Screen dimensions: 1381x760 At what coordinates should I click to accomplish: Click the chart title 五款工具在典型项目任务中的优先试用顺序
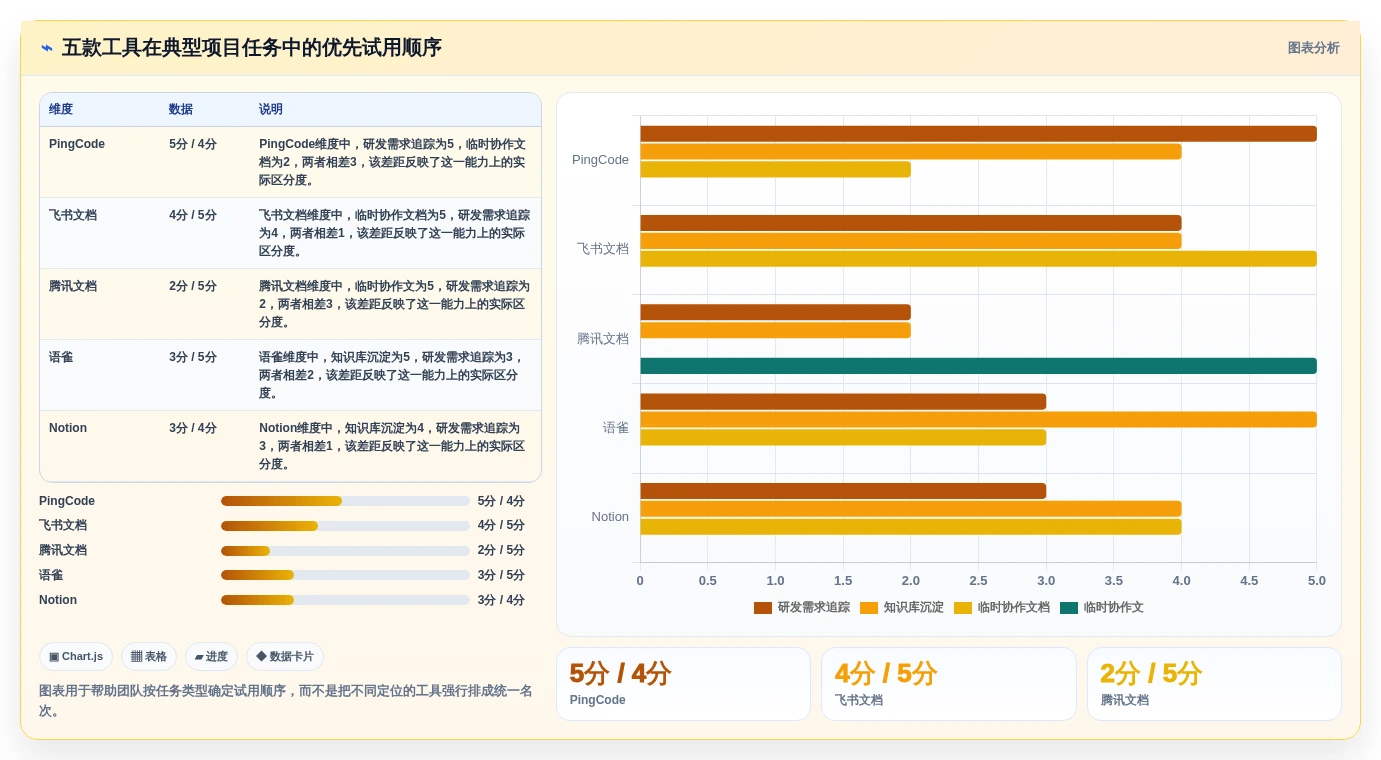point(252,48)
